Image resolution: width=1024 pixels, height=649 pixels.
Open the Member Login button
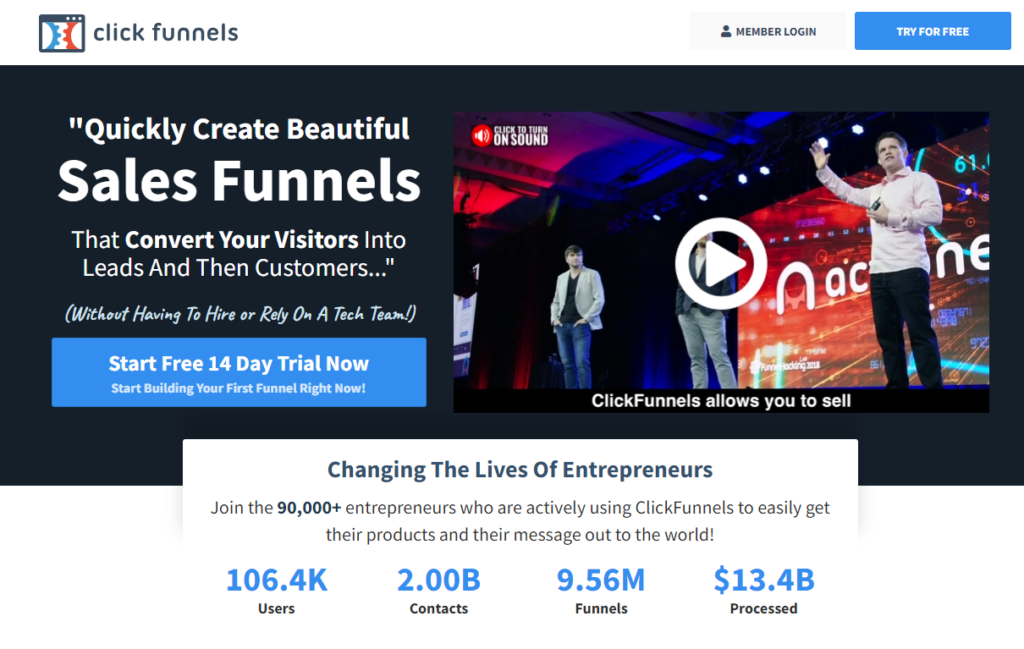[x=768, y=31]
